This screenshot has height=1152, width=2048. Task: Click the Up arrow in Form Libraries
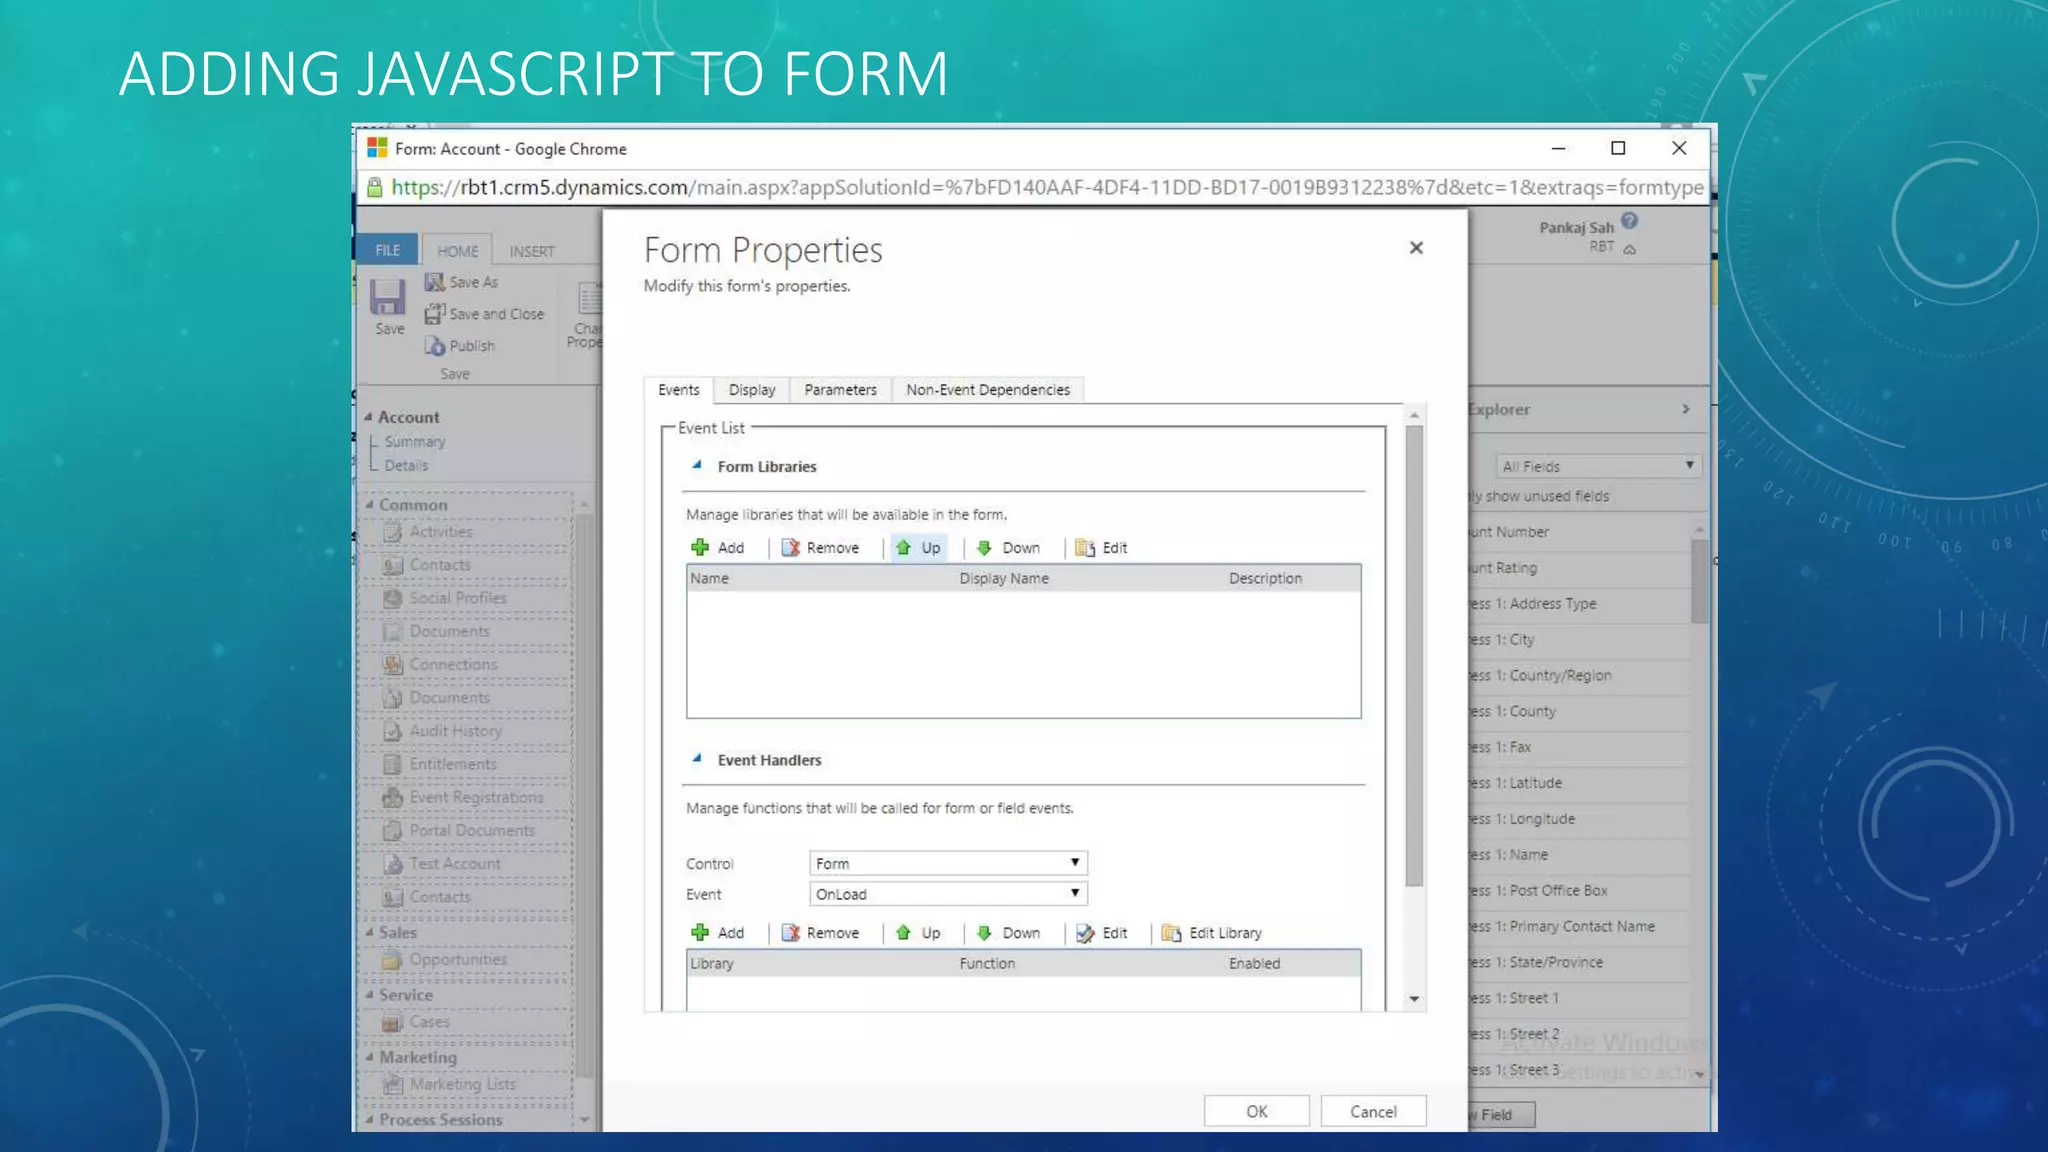pyautogui.click(x=904, y=547)
